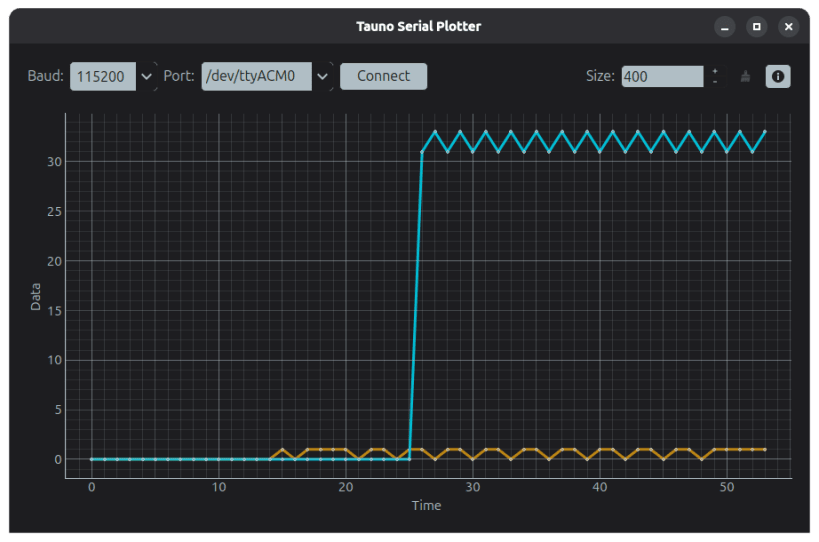819x542 pixels.
Task: Close the Tauno Serial Plotter window
Action: coord(788,26)
